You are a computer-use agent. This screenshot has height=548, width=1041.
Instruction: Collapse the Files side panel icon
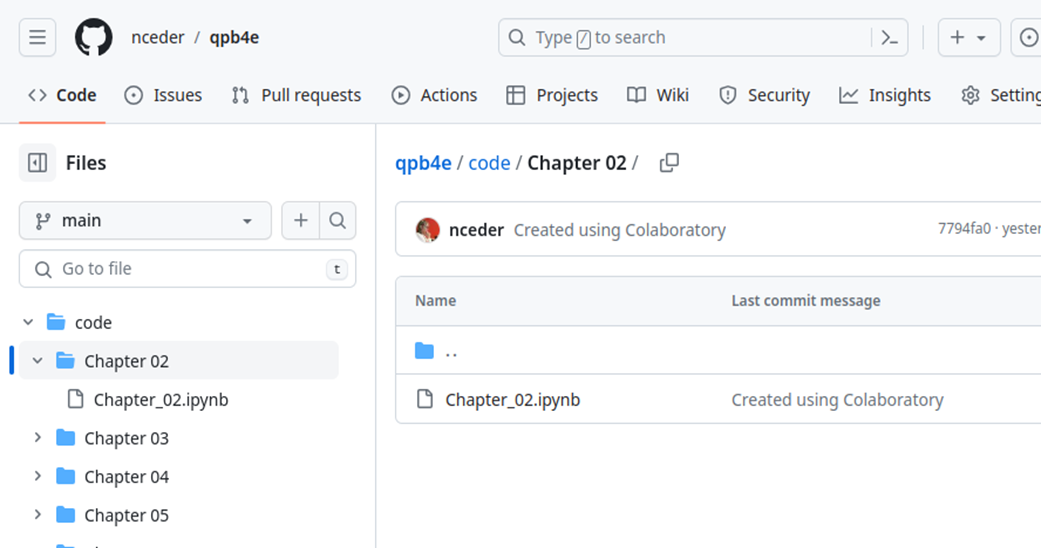pyautogui.click(x=38, y=163)
